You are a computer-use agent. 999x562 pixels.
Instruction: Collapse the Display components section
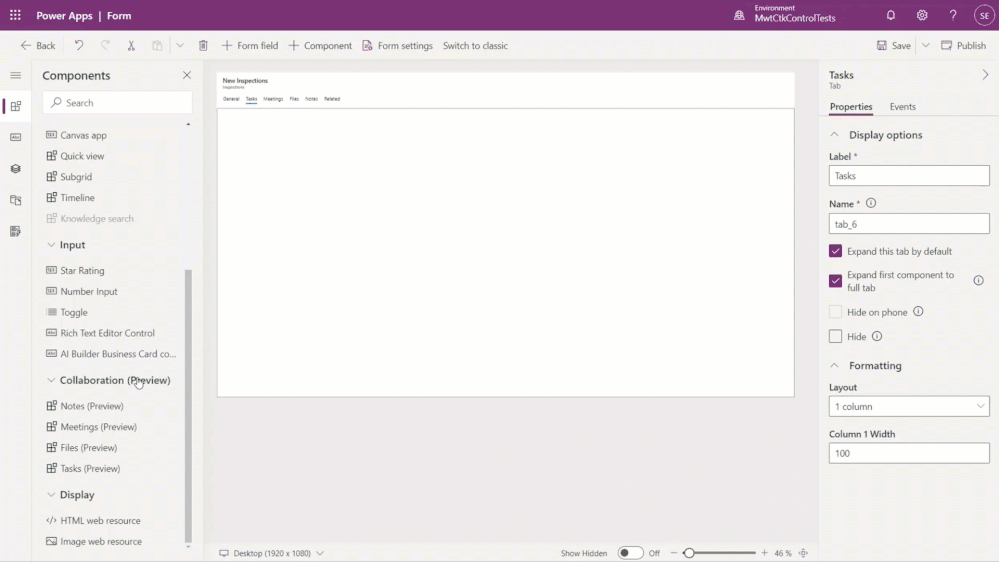51,494
